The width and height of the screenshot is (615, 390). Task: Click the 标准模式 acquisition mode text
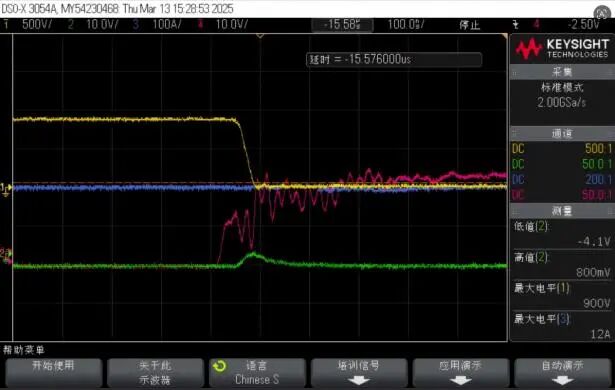click(562, 87)
